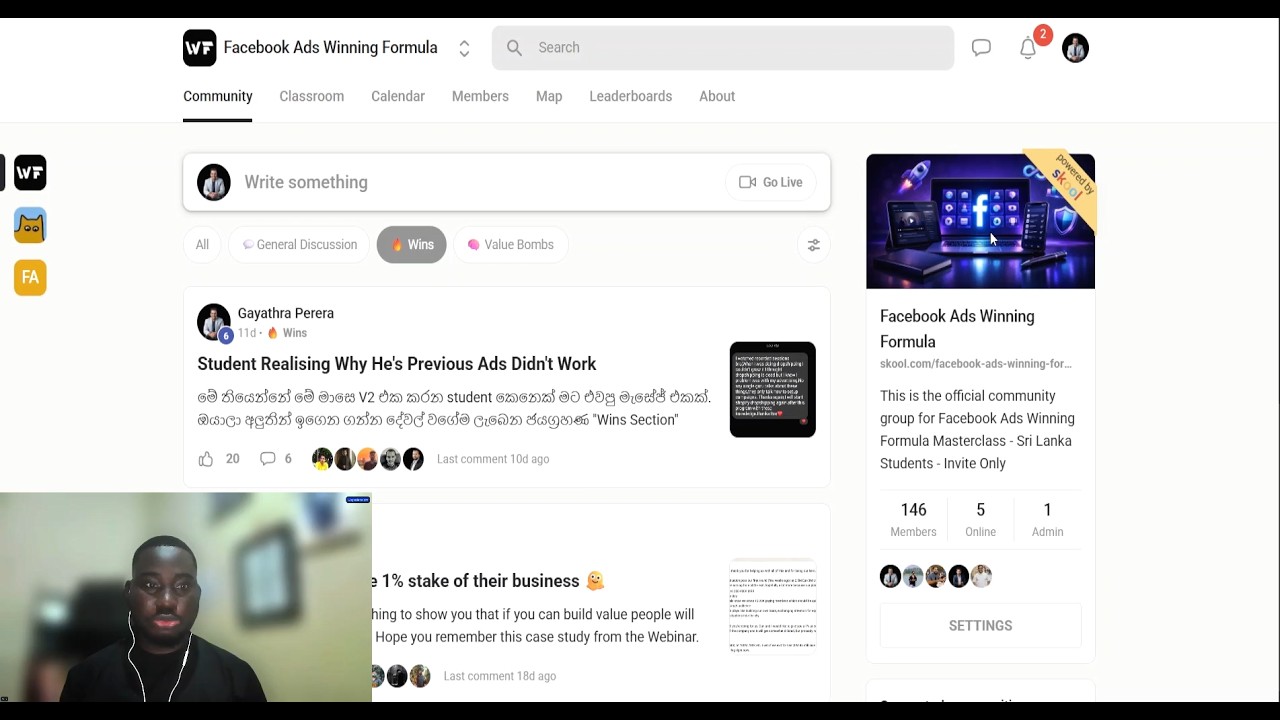1280x720 pixels.
Task: Open the SETTINGS button
Action: pos(980,626)
